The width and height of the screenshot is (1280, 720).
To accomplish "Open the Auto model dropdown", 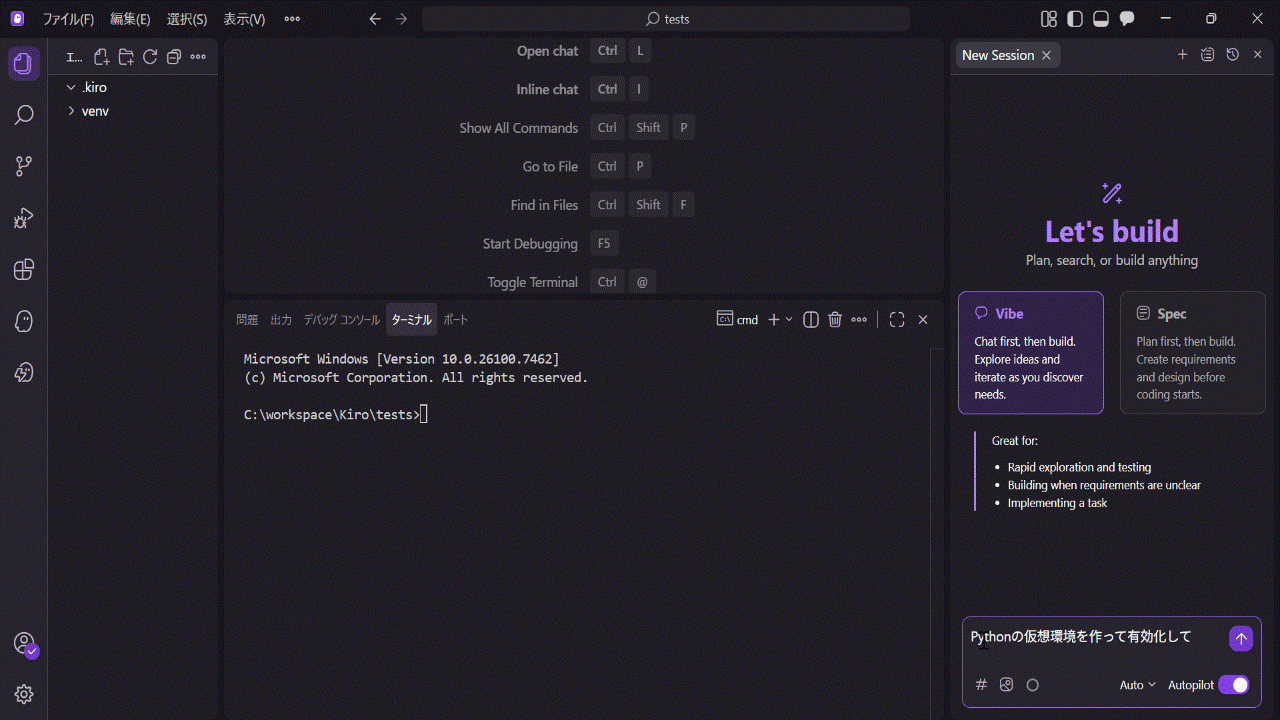I will click(1137, 685).
